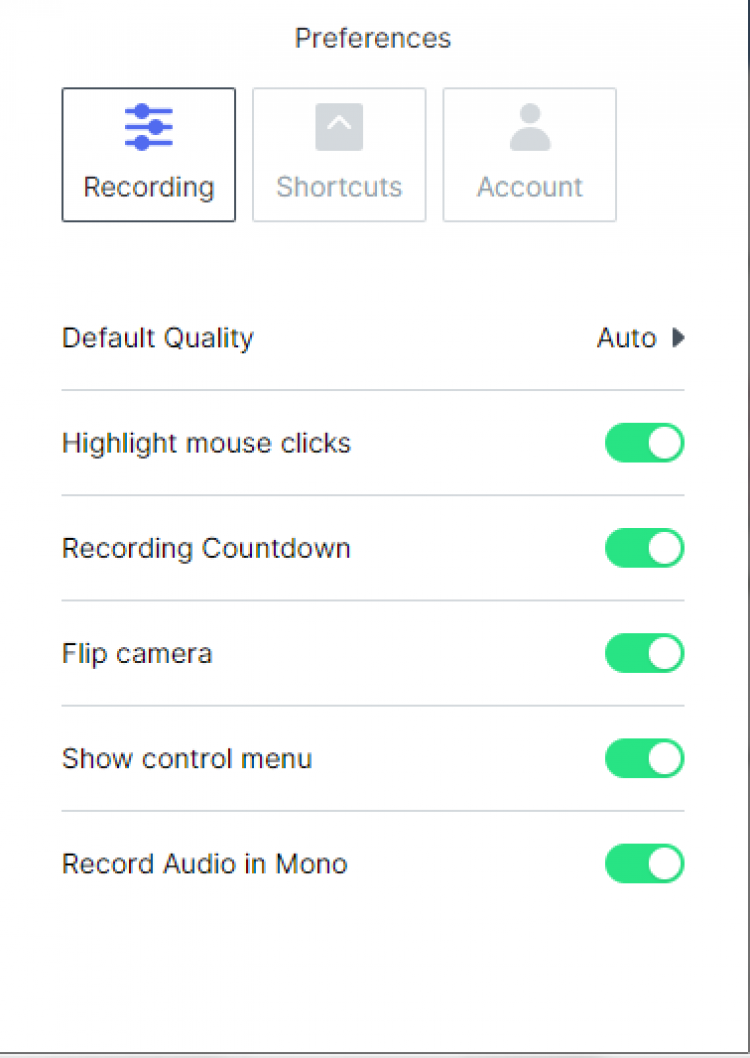The height and width of the screenshot is (1058, 750).
Task: Click the Default Quality setting label
Action: click(158, 338)
